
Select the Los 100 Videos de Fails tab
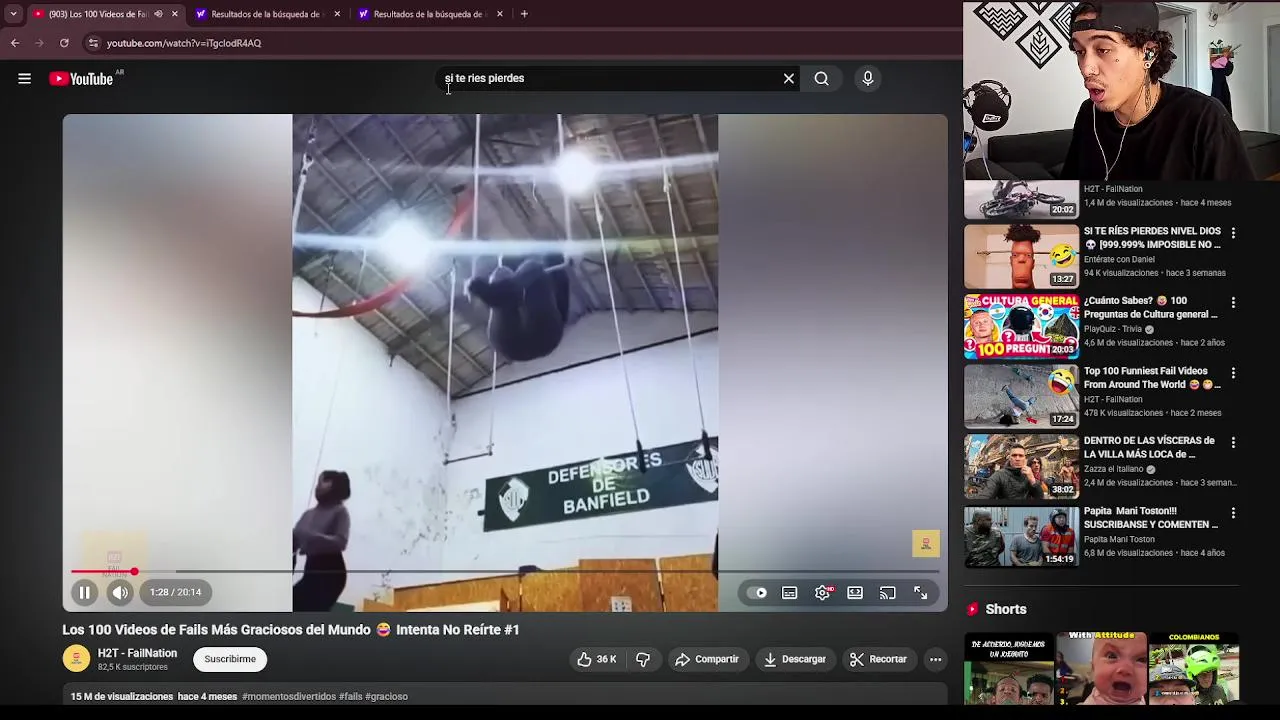(x=97, y=14)
